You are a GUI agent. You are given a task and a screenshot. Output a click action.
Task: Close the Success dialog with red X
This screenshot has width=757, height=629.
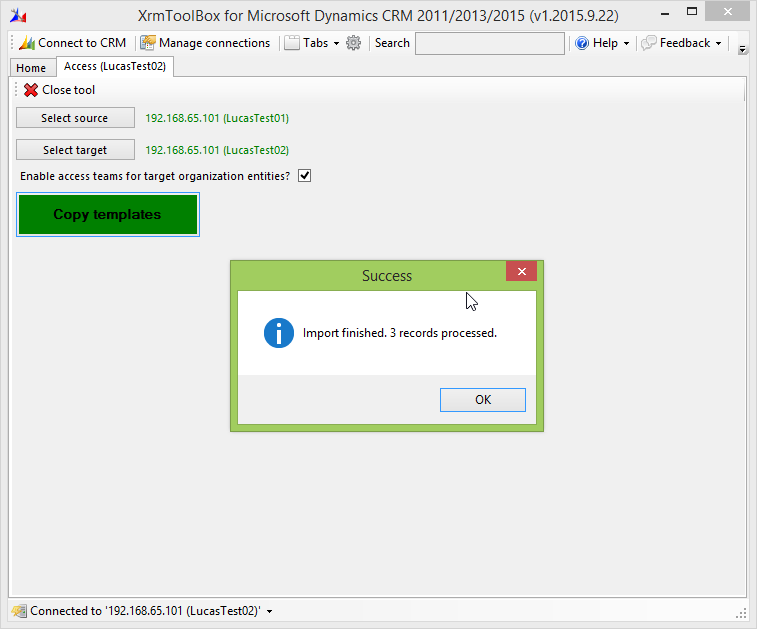tap(521, 271)
